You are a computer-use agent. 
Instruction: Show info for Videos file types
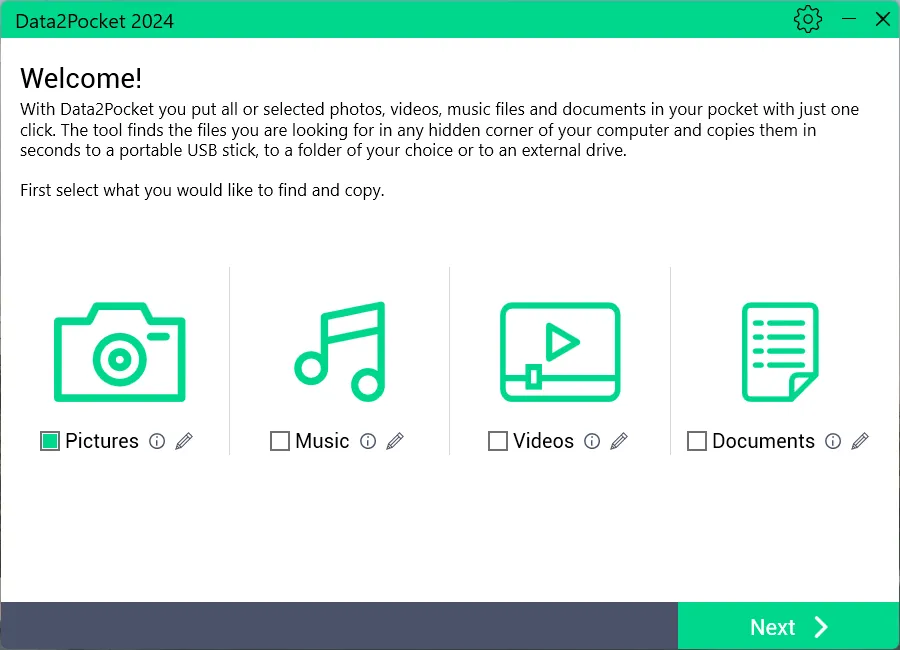(592, 441)
